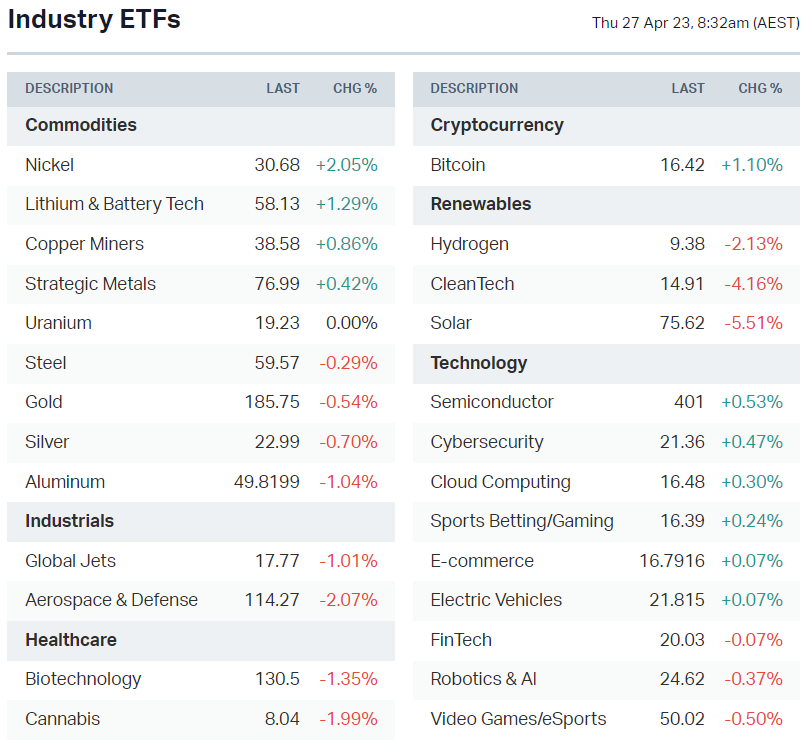Open Video Games/eSports ETF
The image size is (811, 742).
518,719
